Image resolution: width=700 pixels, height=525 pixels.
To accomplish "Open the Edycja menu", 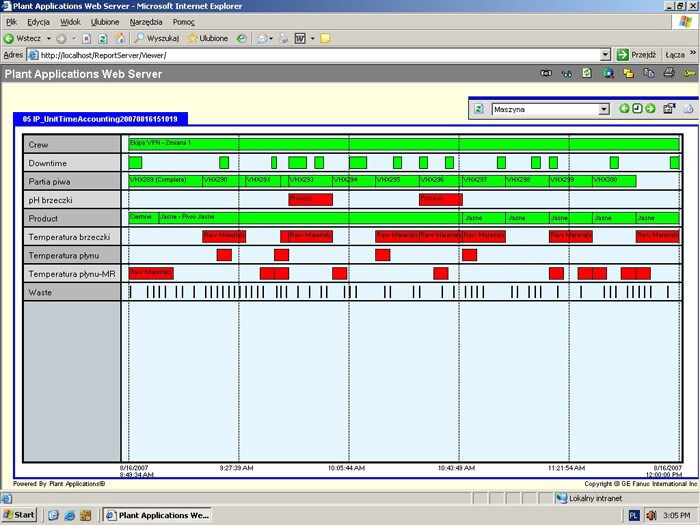I will point(38,22).
